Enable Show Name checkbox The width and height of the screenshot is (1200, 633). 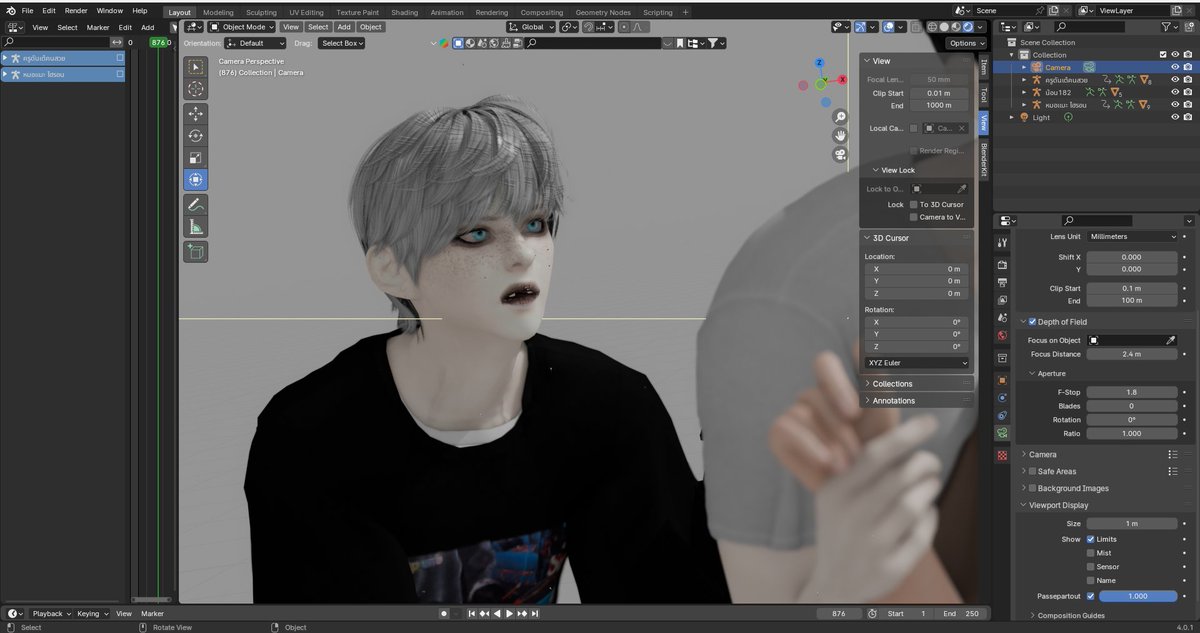(1091, 580)
